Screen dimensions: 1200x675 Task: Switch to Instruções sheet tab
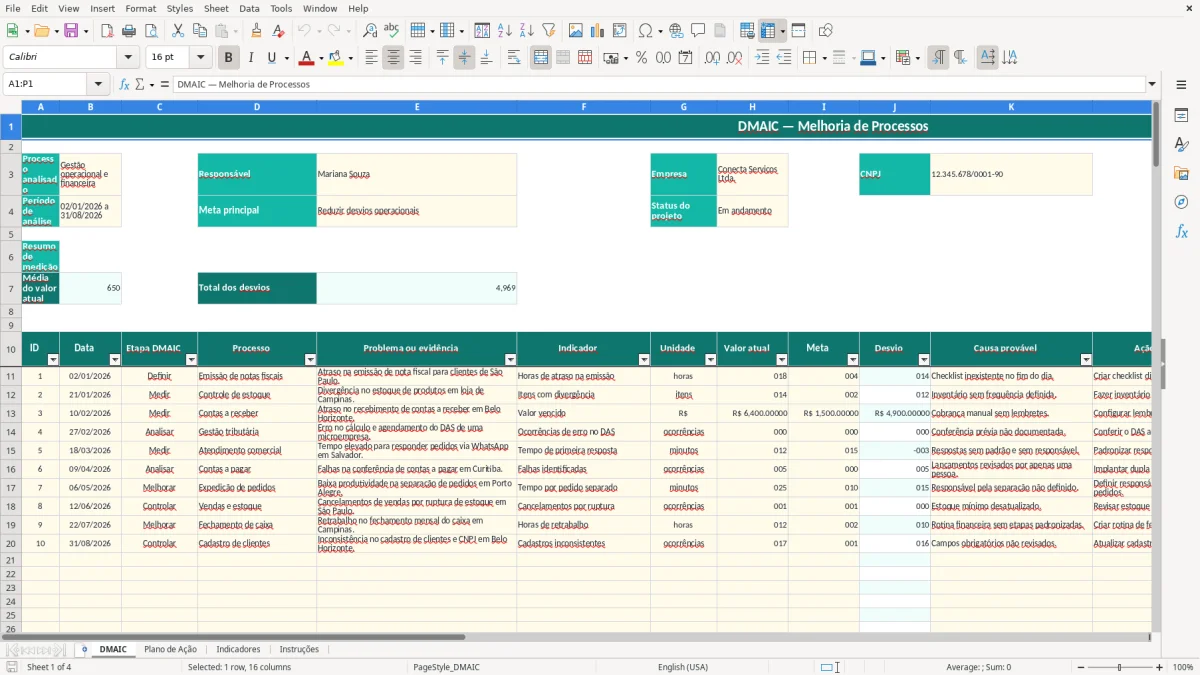tap(299, 650)
